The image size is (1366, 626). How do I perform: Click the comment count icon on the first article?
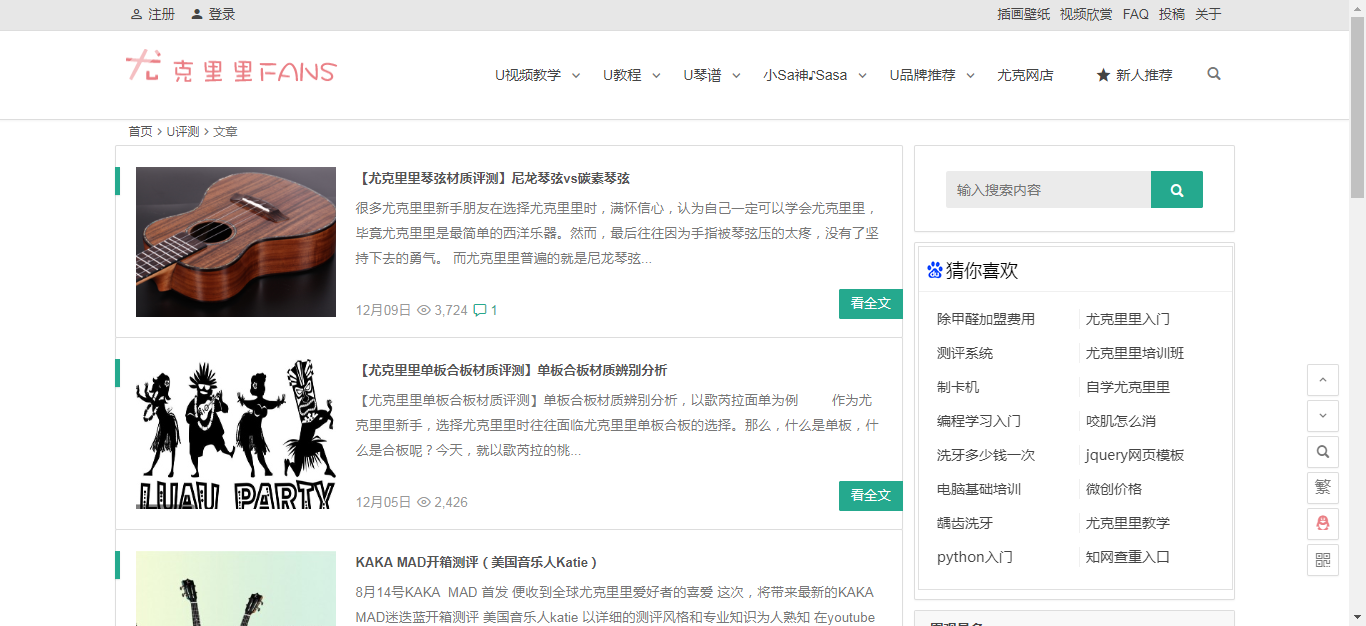click(480, 310)
